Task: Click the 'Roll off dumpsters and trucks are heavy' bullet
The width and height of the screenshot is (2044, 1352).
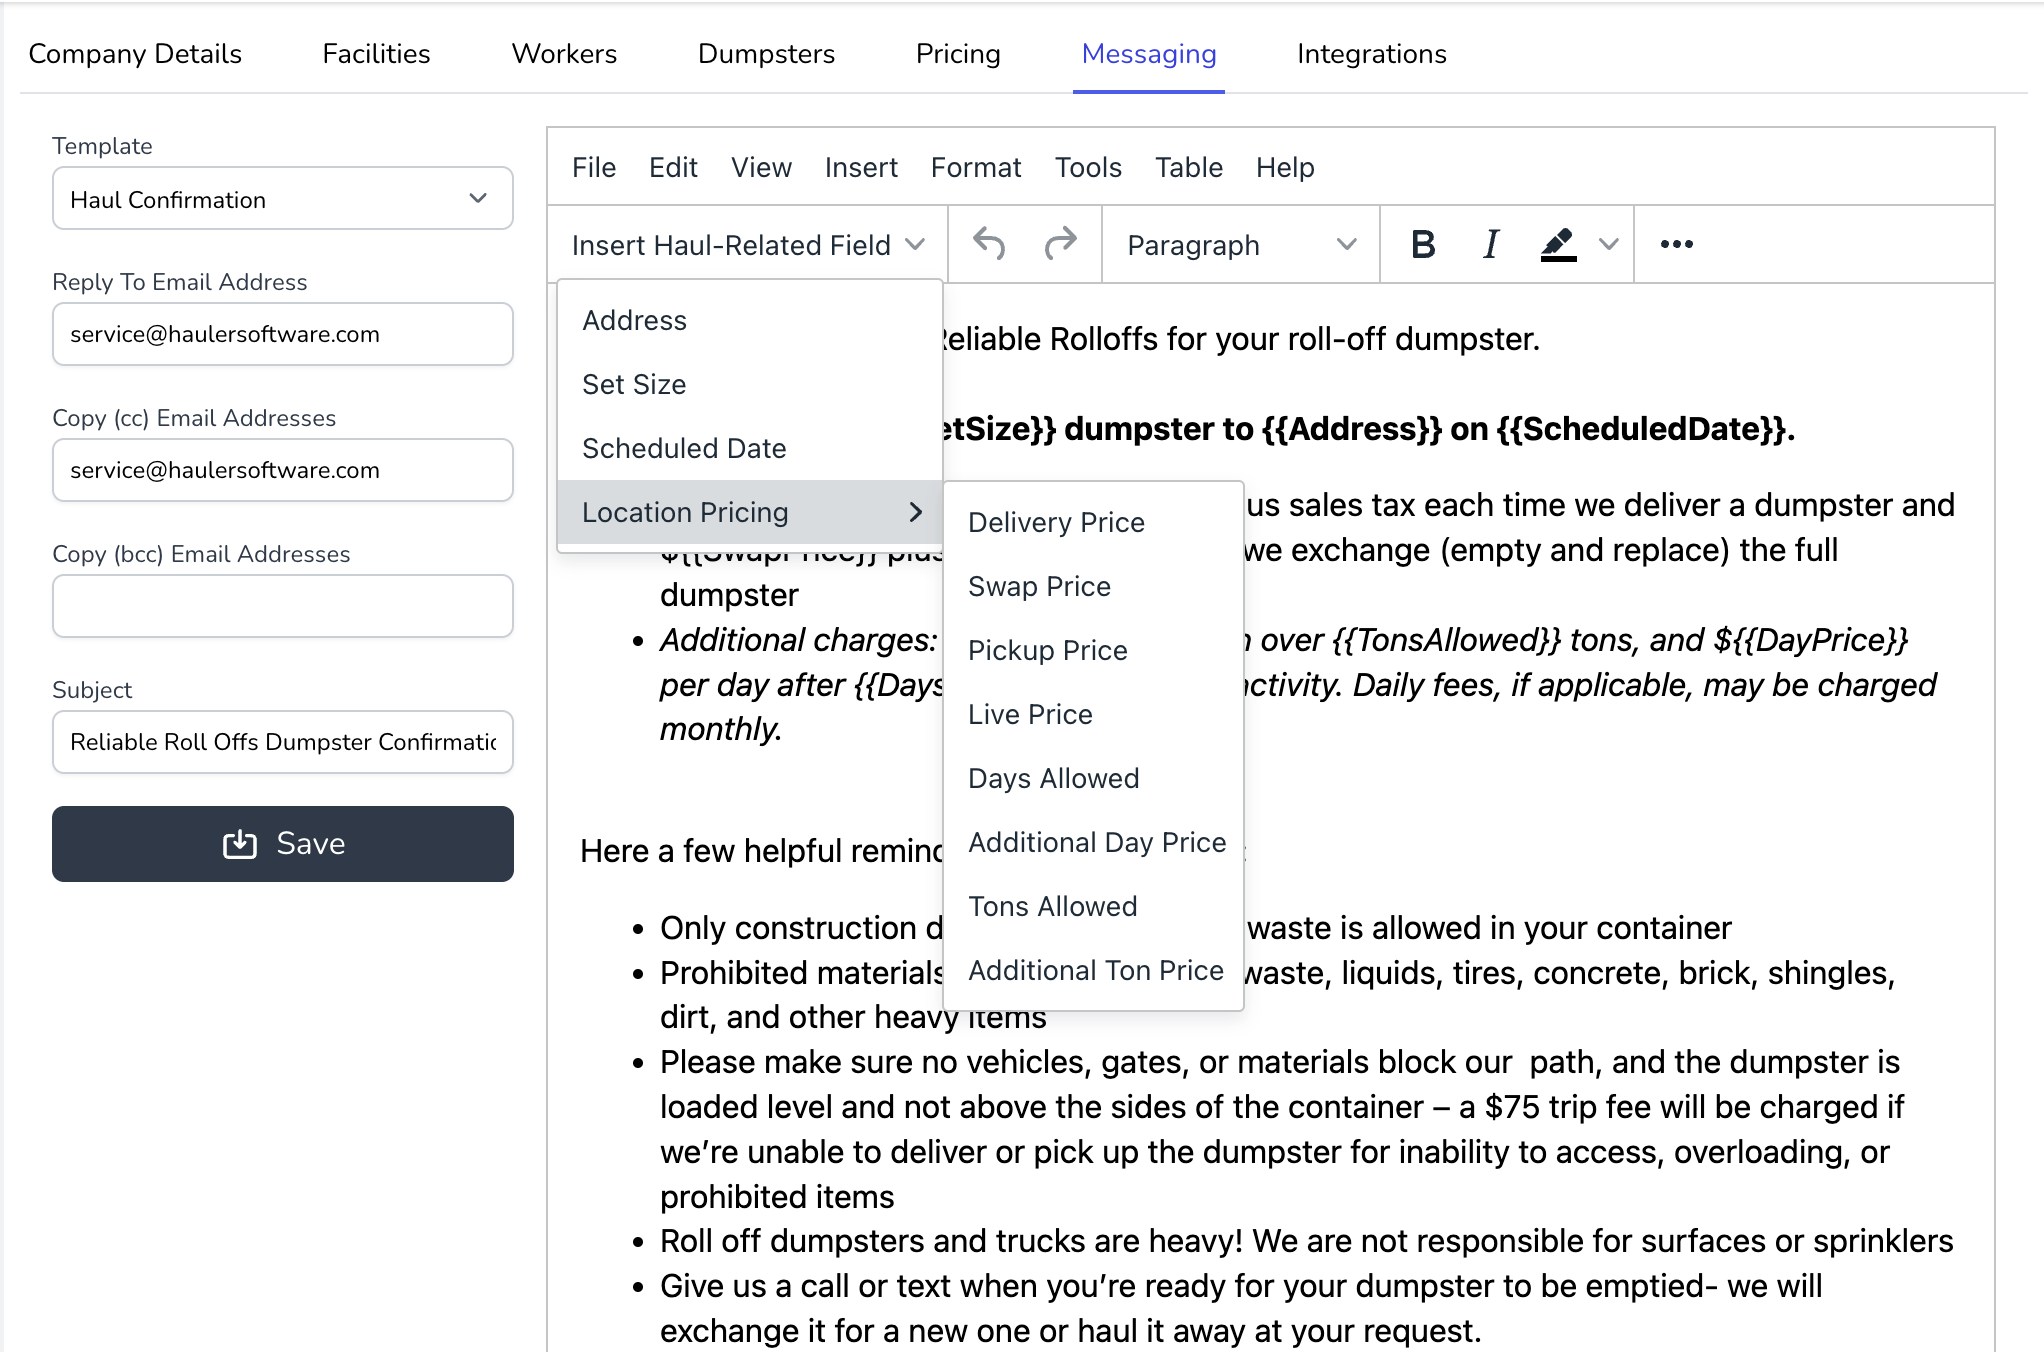Action: (x=1306, y=1241)
